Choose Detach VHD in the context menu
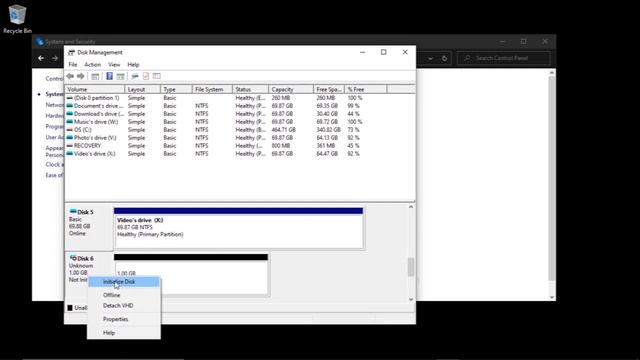 pyautogui.click(x=124, y=305)
